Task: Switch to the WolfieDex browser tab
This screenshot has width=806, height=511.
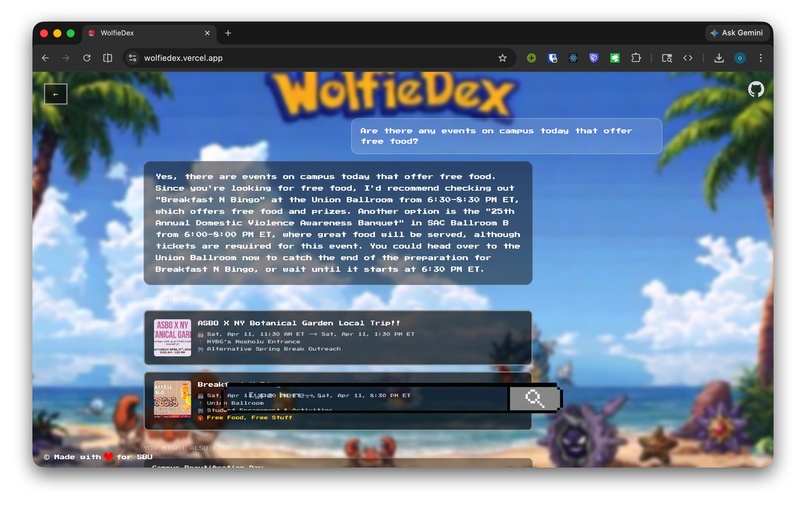Action: click(149, 33)
